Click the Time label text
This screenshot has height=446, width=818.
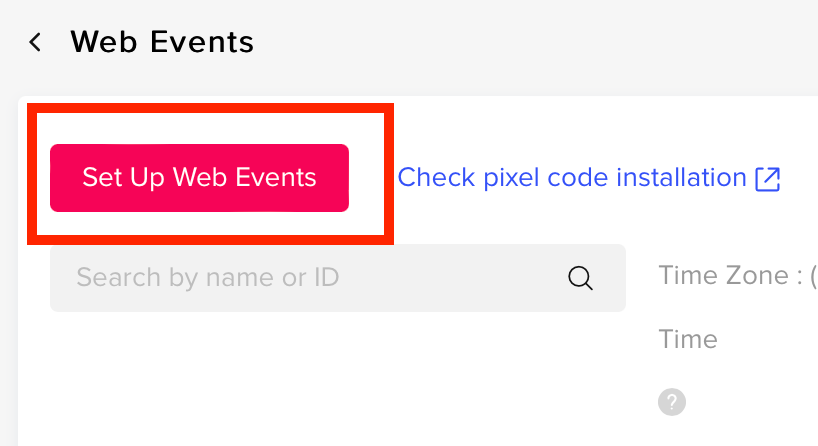(x=688, y=339)
